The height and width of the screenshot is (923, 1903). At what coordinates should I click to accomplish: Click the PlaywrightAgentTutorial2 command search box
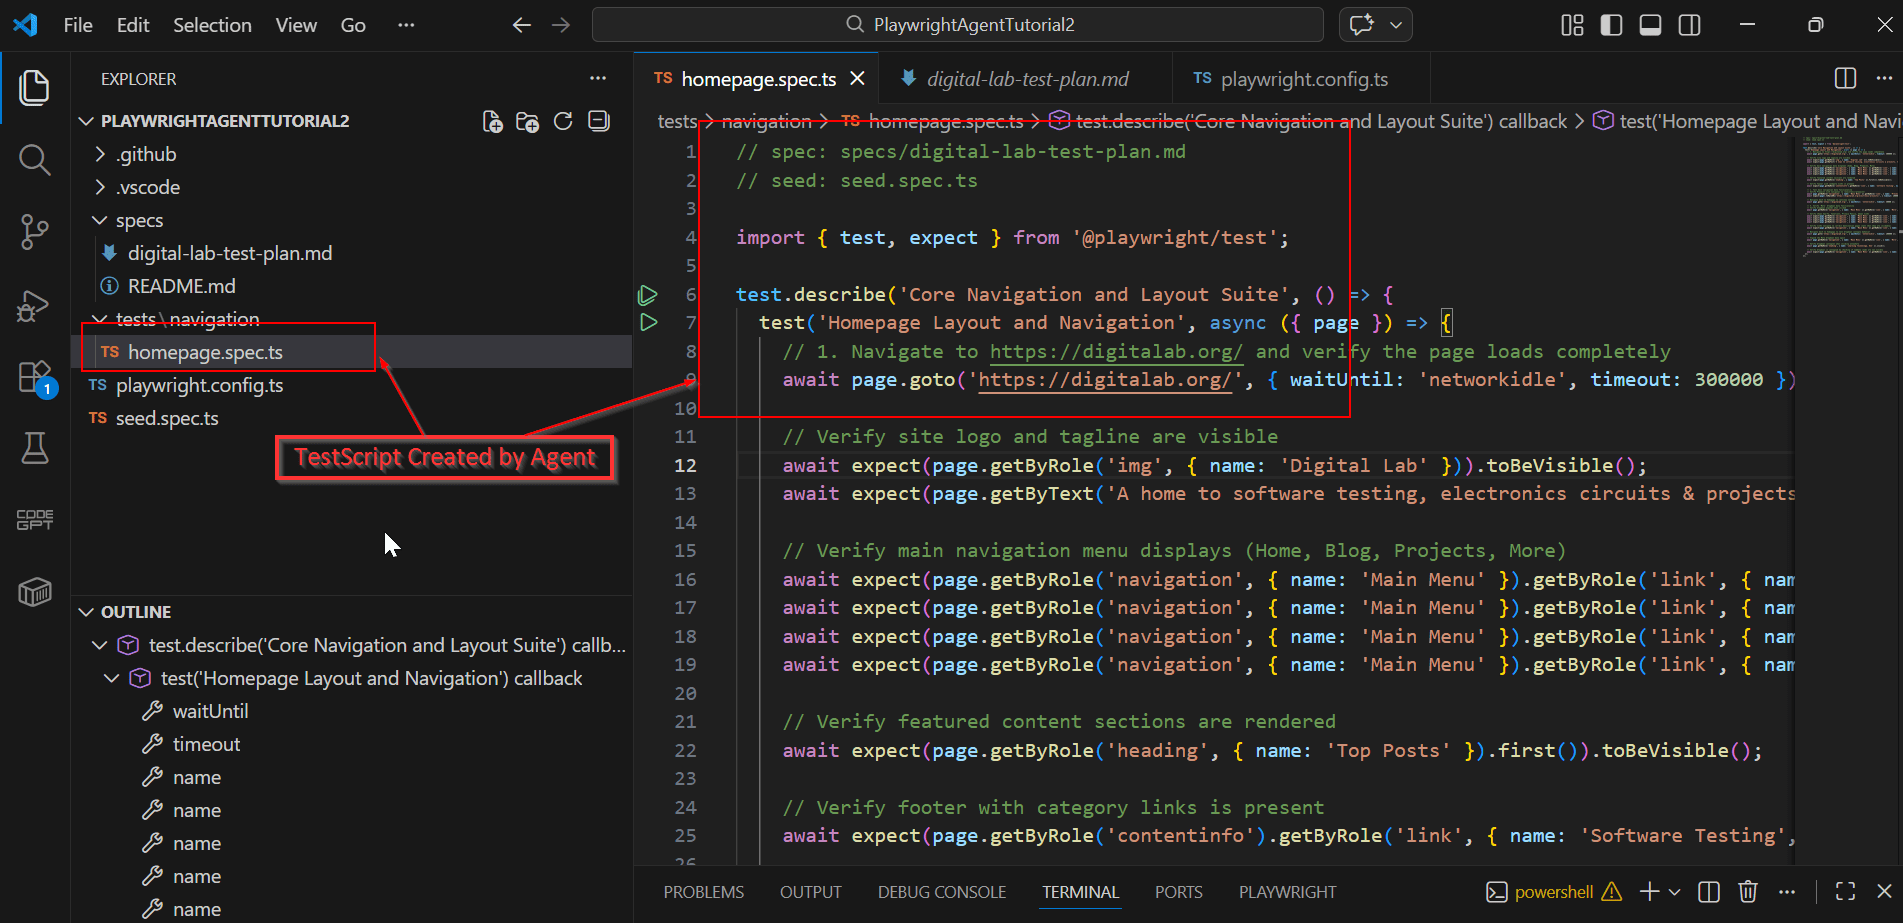(958, 25)
